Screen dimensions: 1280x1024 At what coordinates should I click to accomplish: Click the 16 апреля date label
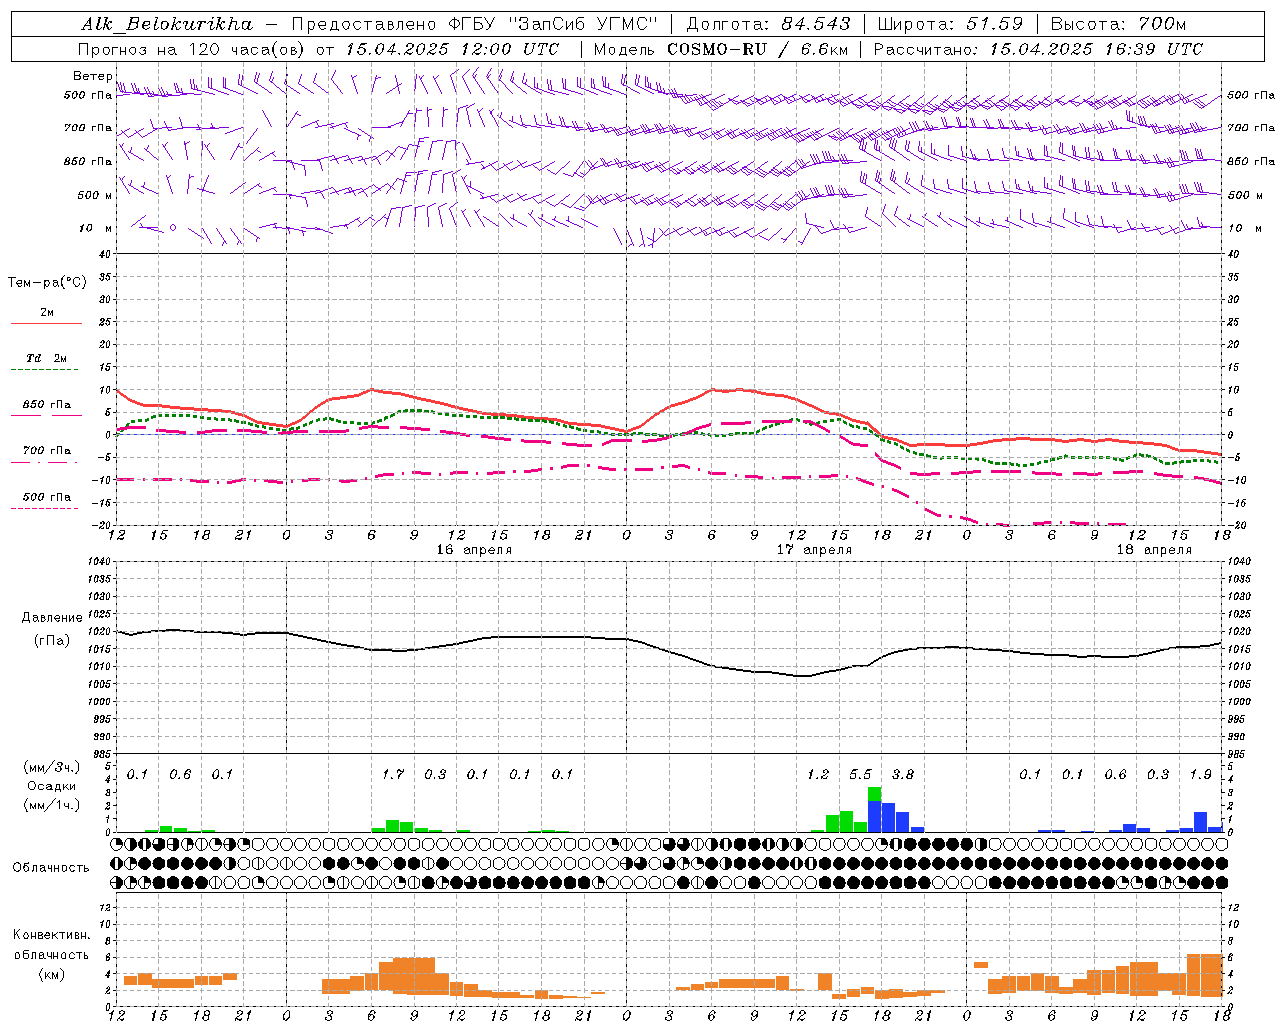coord(474,550)
